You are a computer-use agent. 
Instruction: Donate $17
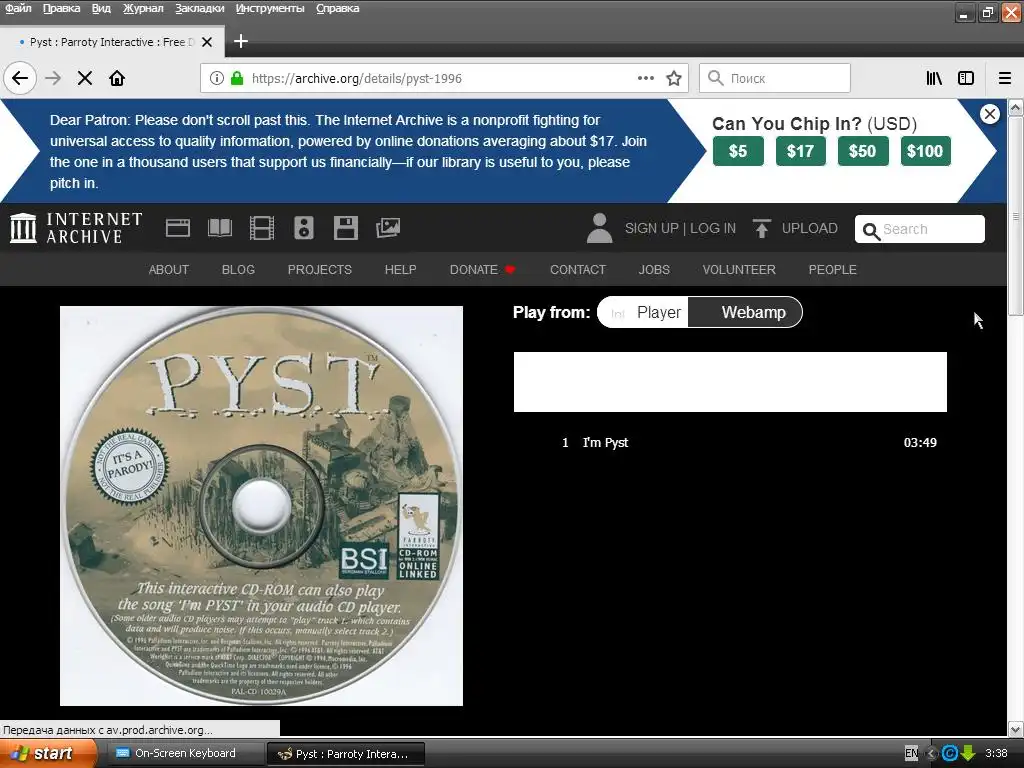point(801,151)
